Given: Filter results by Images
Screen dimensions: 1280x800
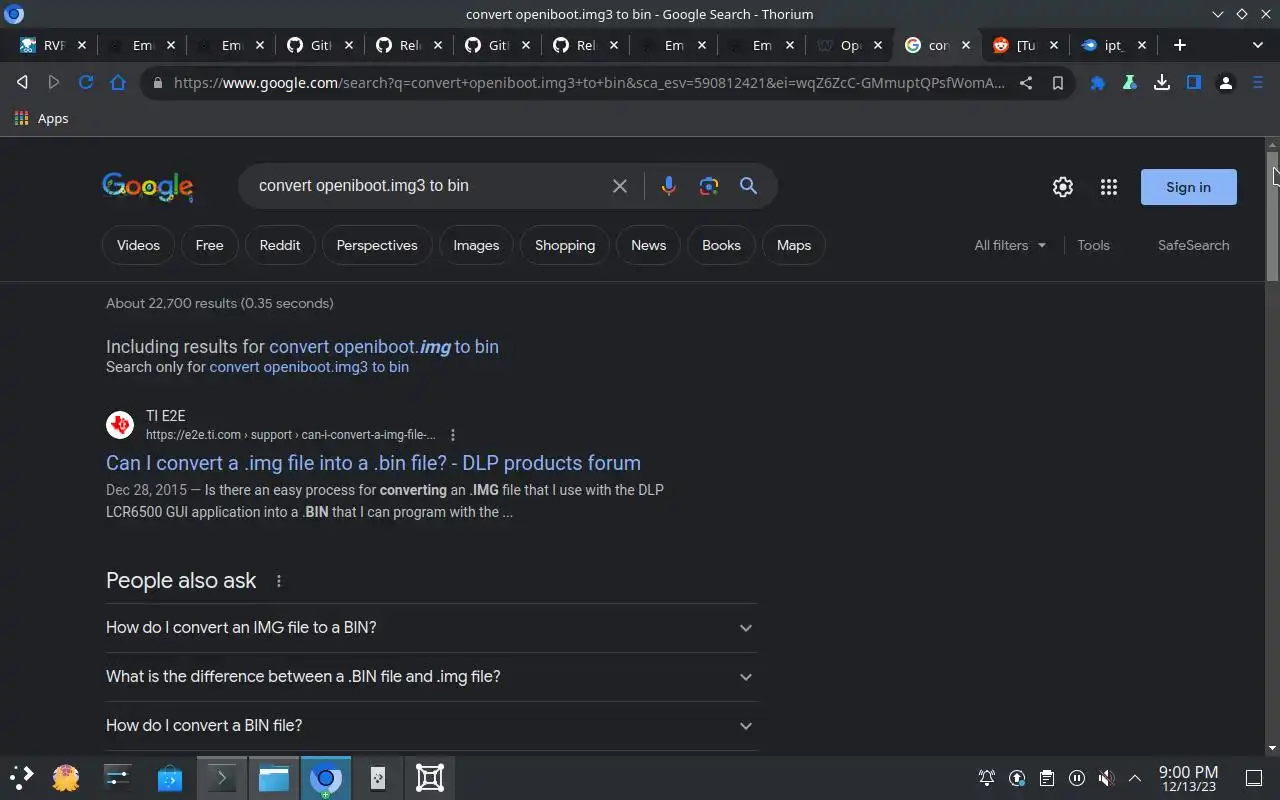Looking at the screenshot, I should click(476, 245).
